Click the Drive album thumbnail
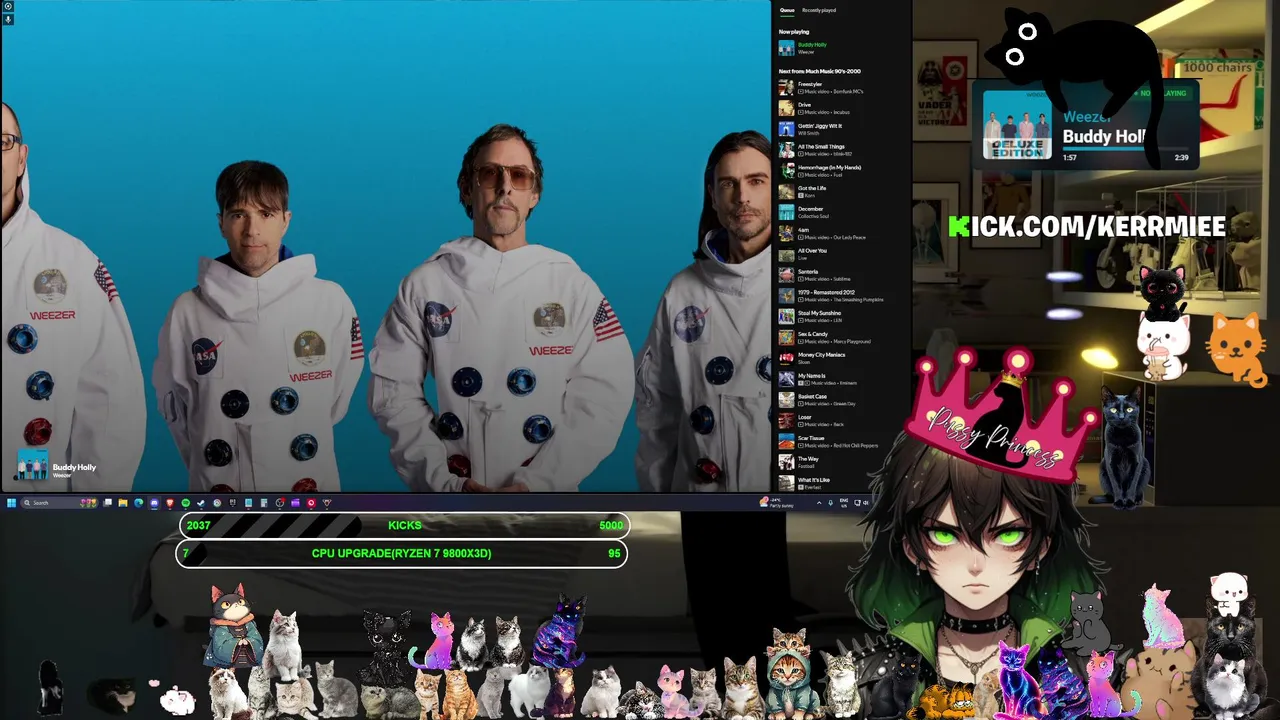This screenshot has width=1280, height=720. click(x=786, y=109)
